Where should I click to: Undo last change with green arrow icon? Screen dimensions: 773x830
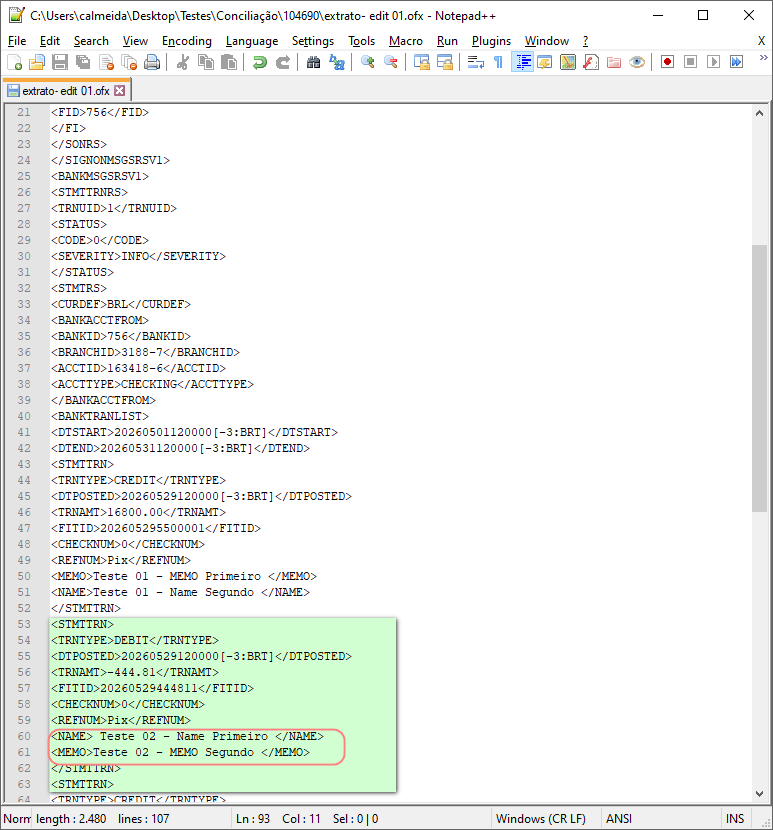[259, 62]
